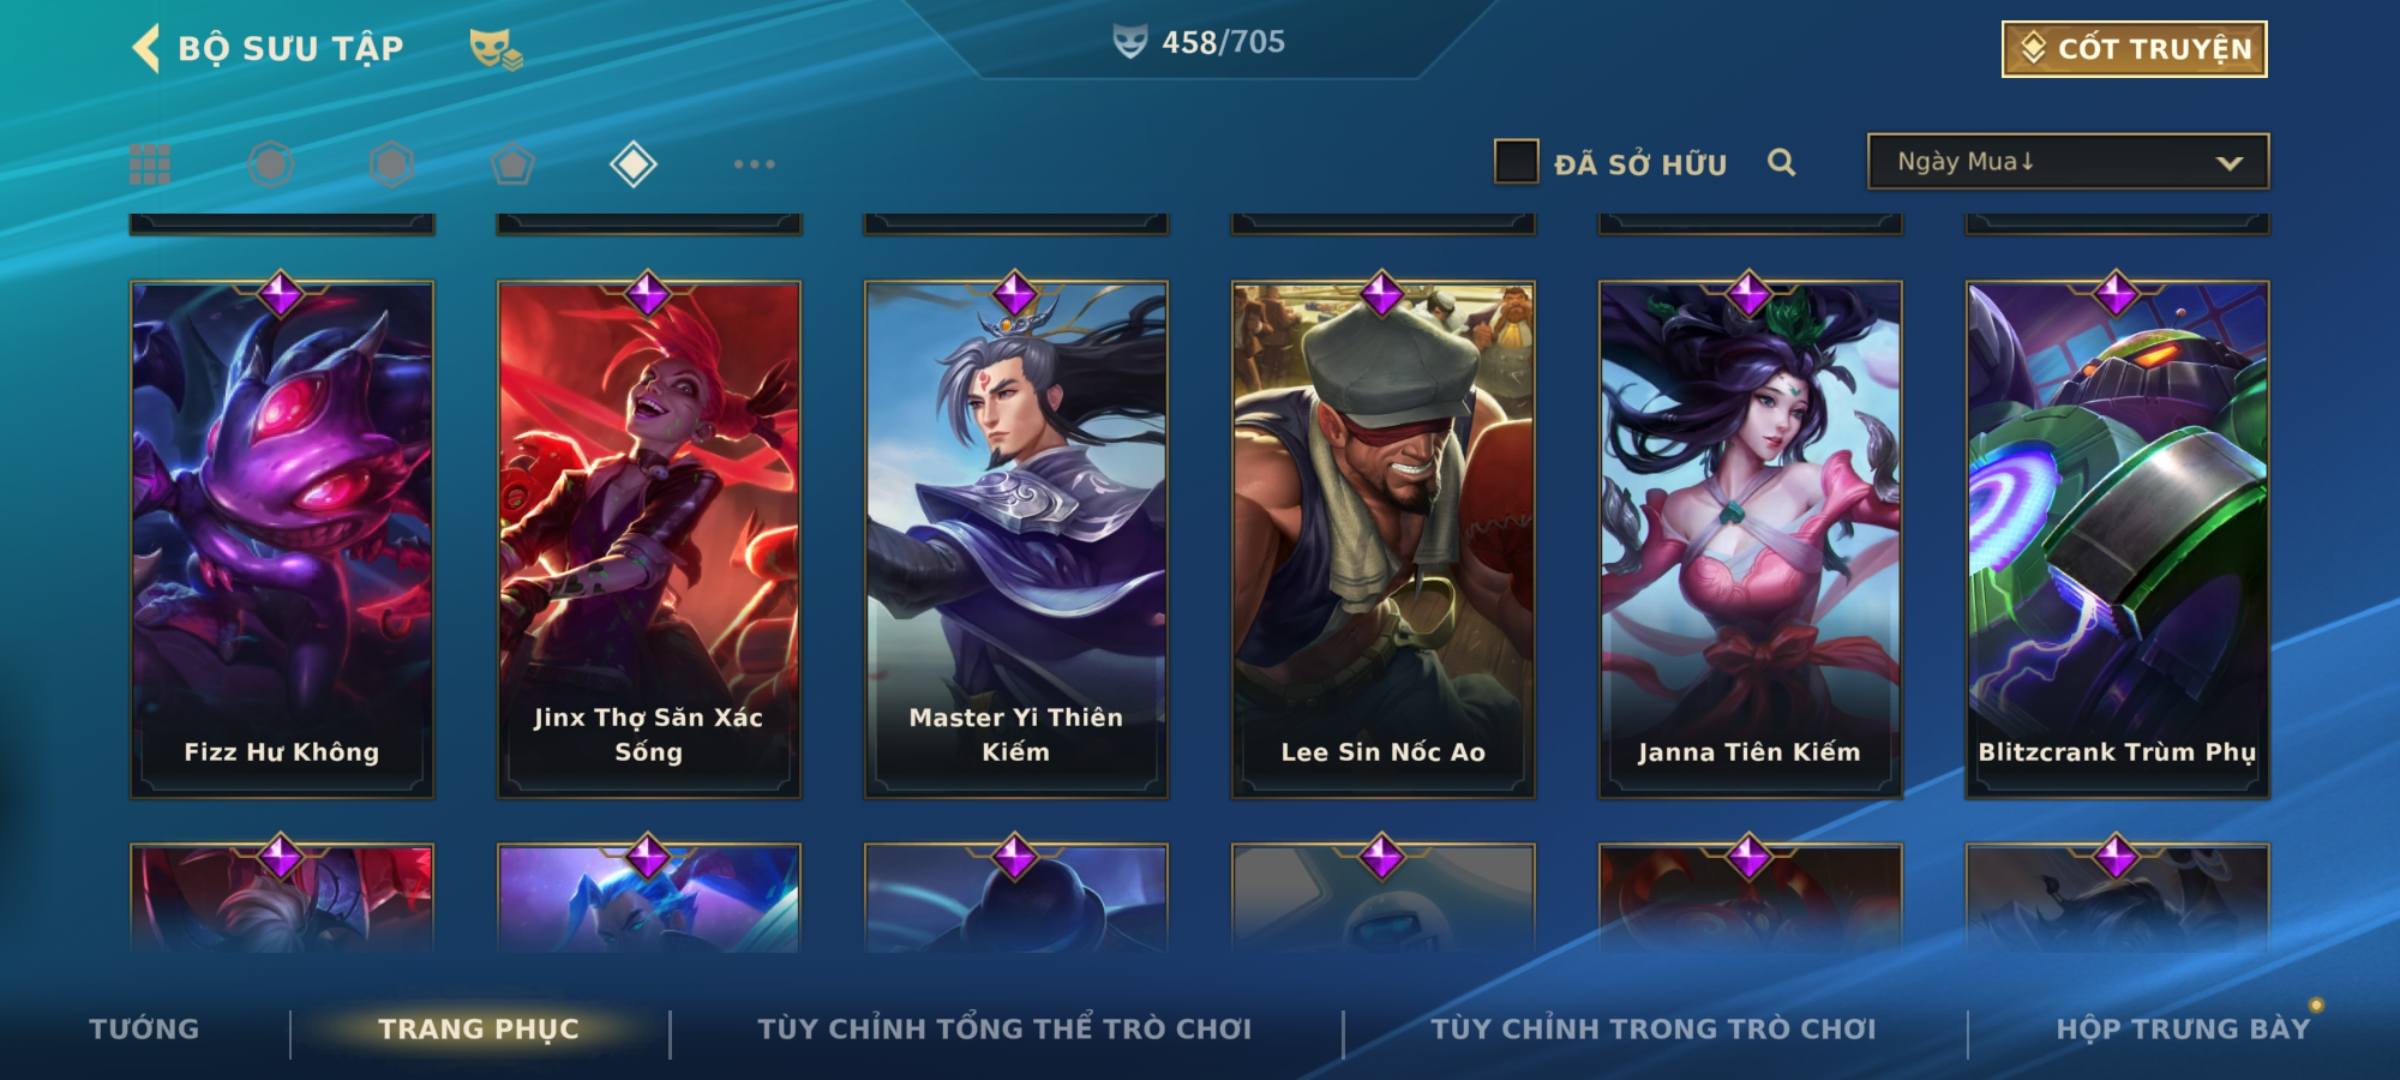Select the Lee Sin Nốc Ao skin
This screenshot has width=2400, height=1080.
click(1383, 539)
